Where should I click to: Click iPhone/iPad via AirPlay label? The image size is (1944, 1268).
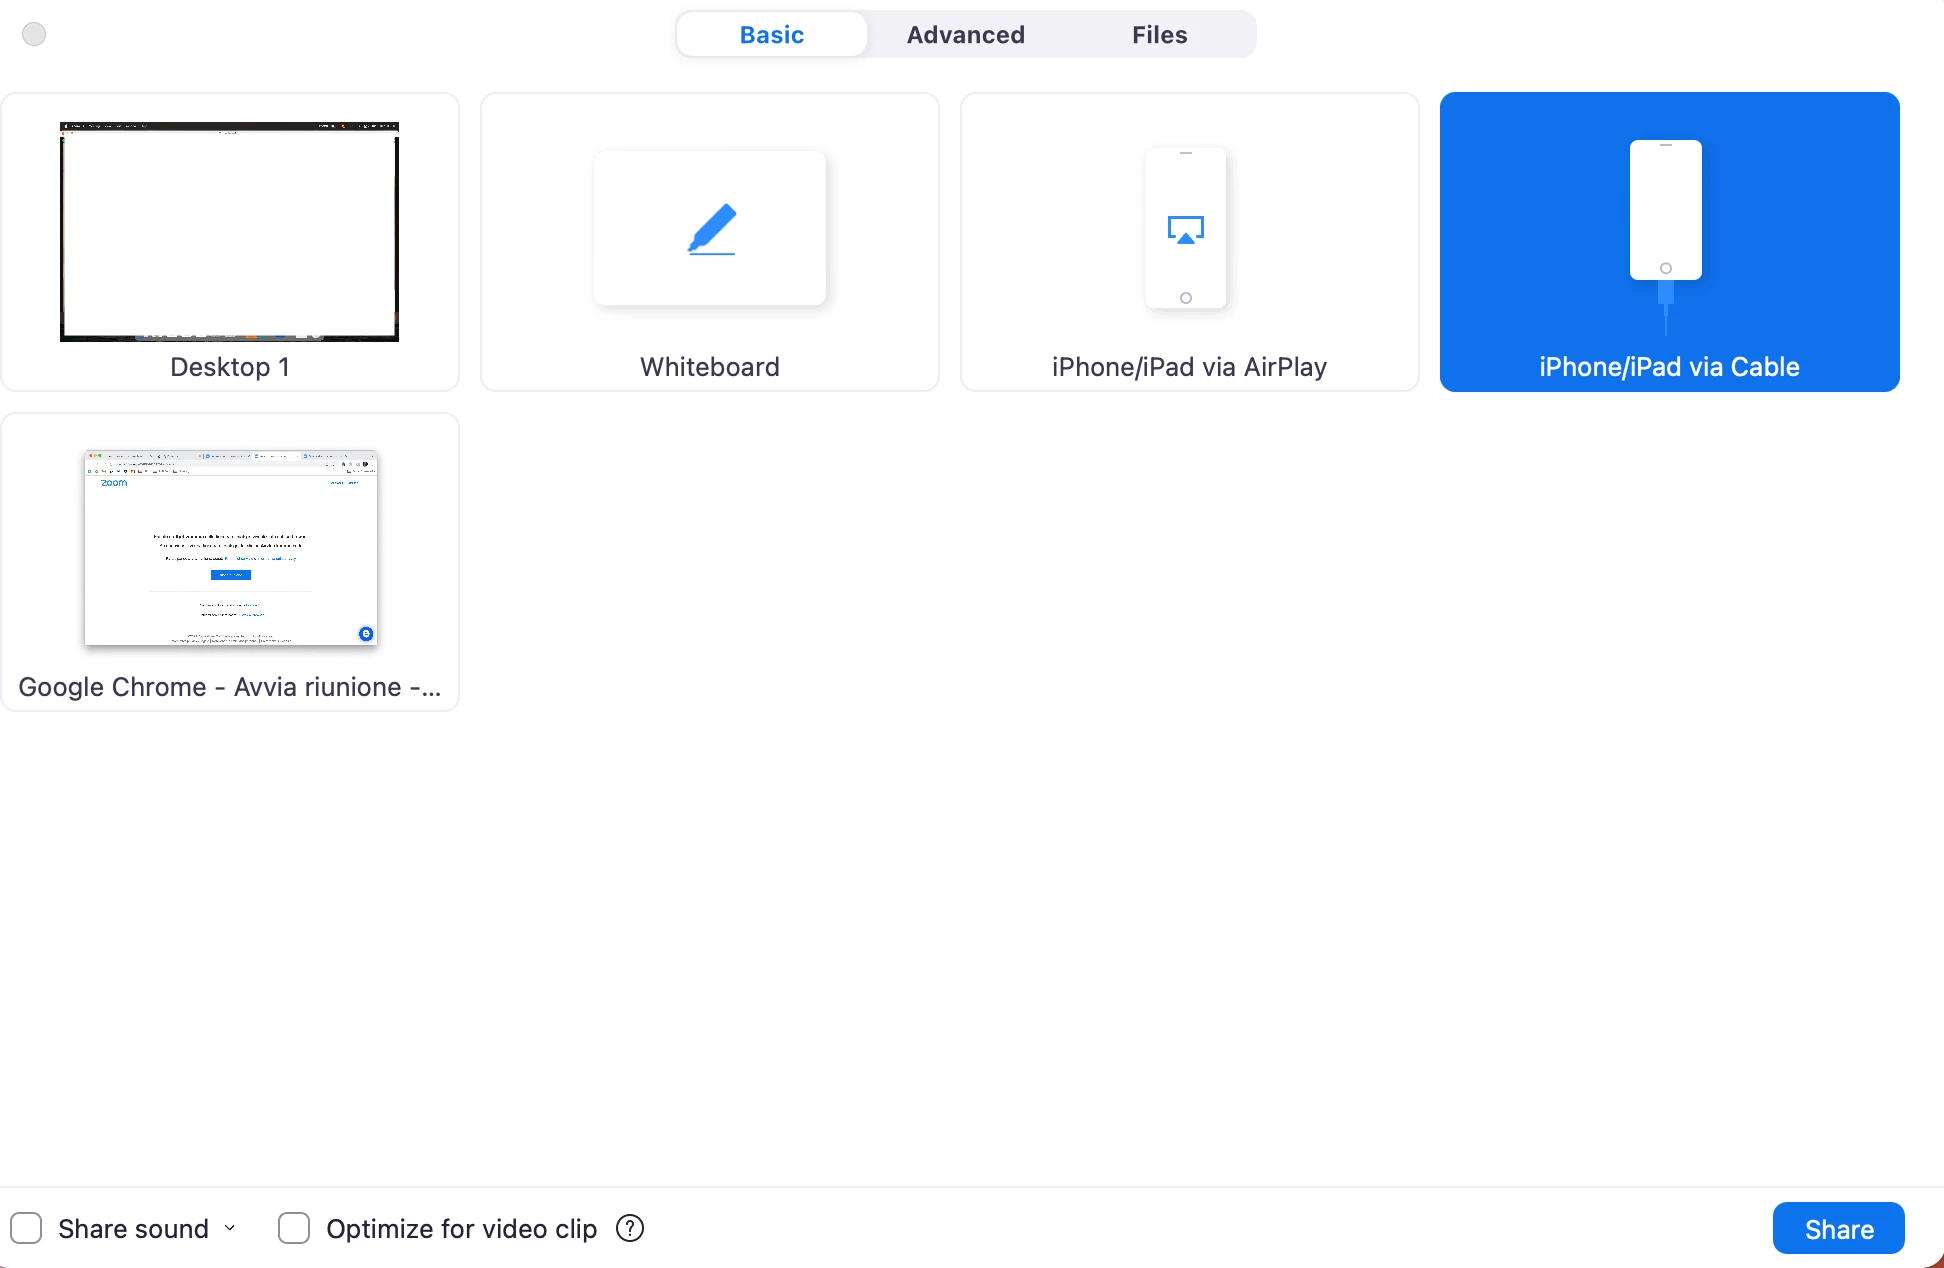pos(1189,367)
